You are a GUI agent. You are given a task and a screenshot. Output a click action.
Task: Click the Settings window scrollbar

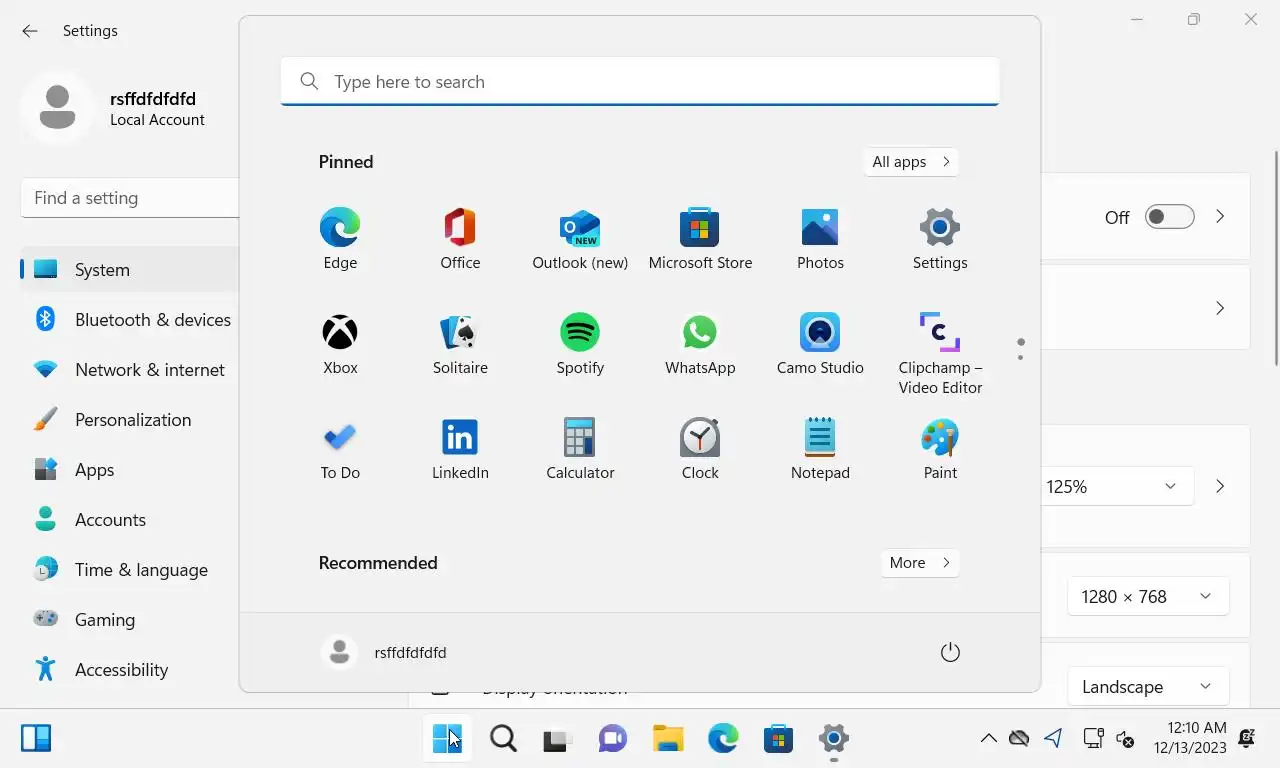[x=1275, y=258]
